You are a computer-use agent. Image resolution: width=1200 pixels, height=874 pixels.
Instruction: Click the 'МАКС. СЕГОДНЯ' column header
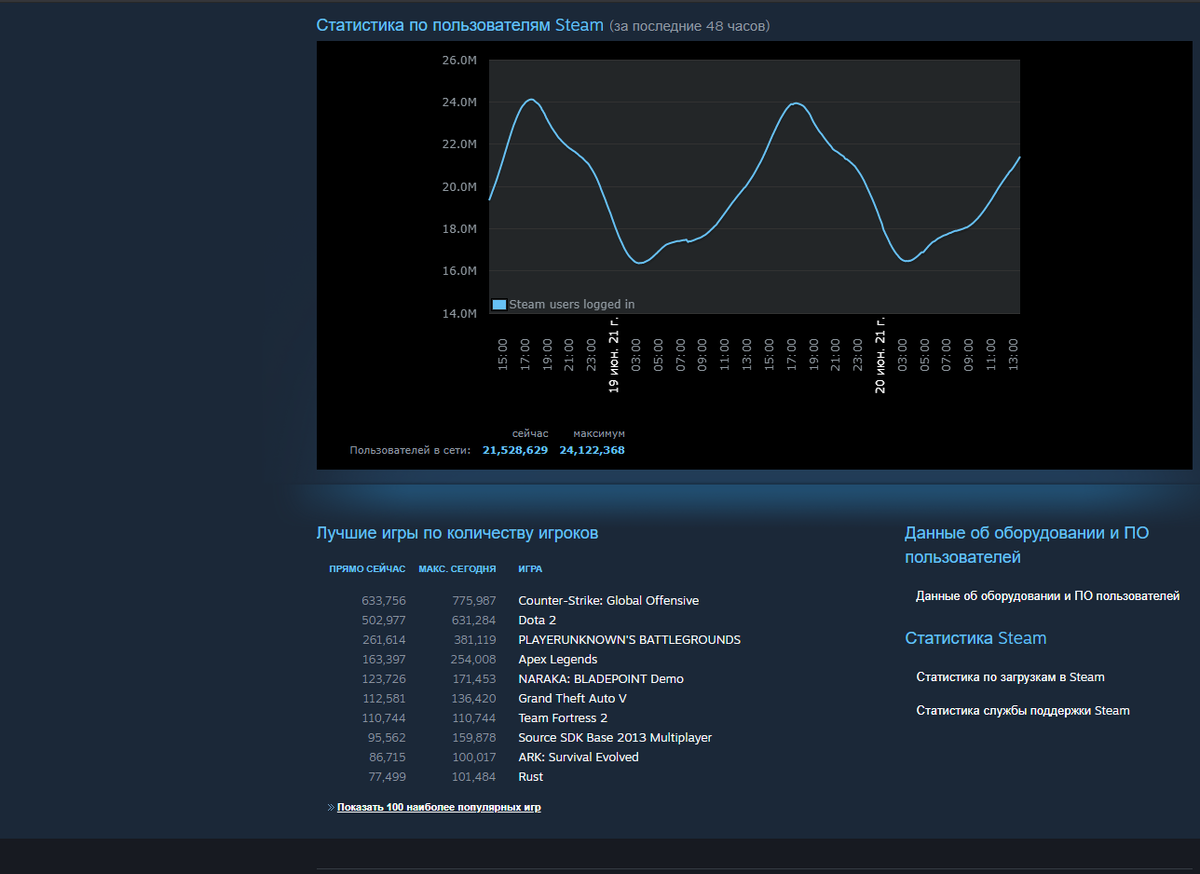click(x=457, y=569)
